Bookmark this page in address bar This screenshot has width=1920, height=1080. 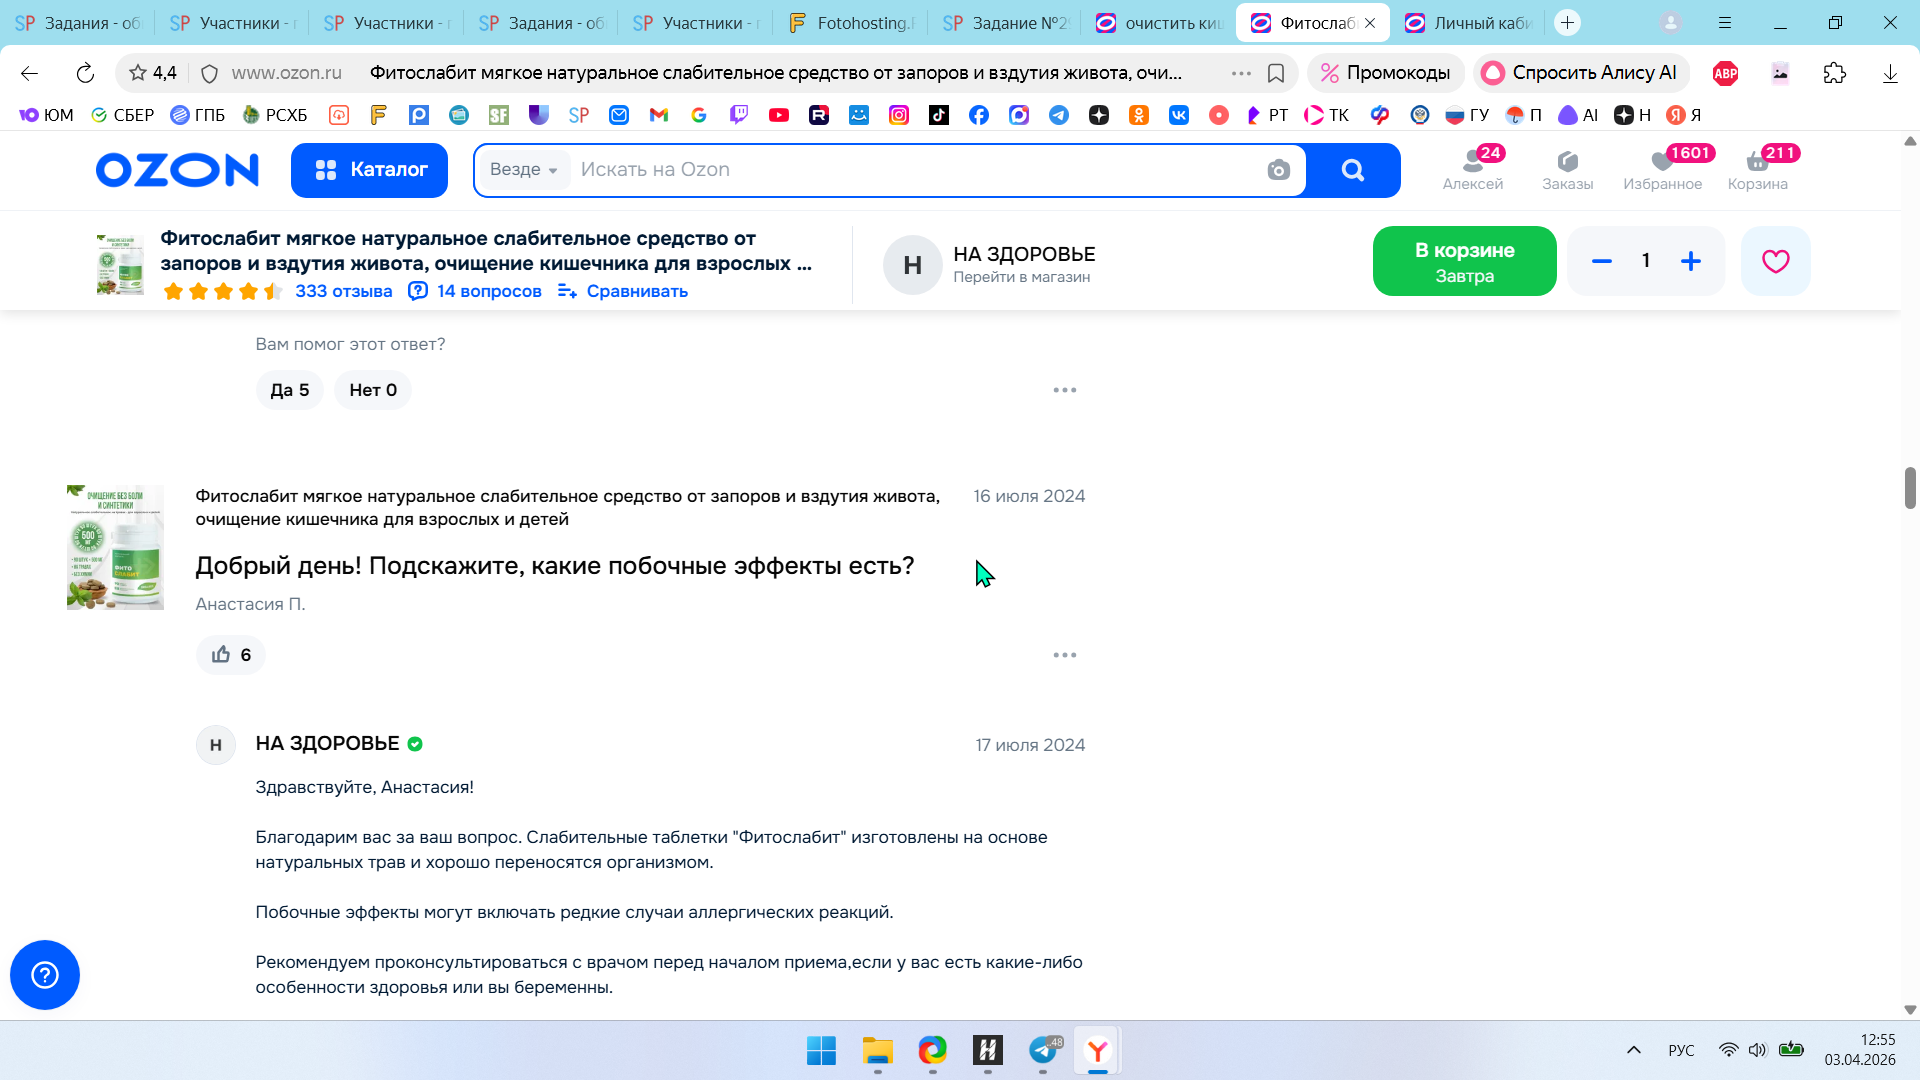tap(1276, 73)
